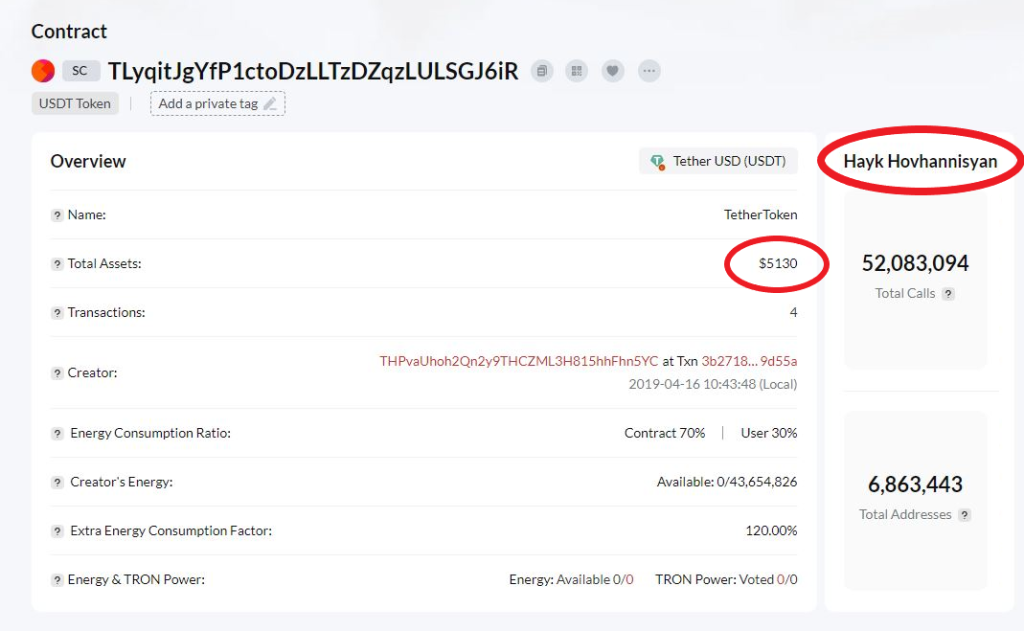The height and width of the screenshot is (631, 1024).
Task: Click Available: 0/43,654,826 energy value
Action: pos(727,482)
